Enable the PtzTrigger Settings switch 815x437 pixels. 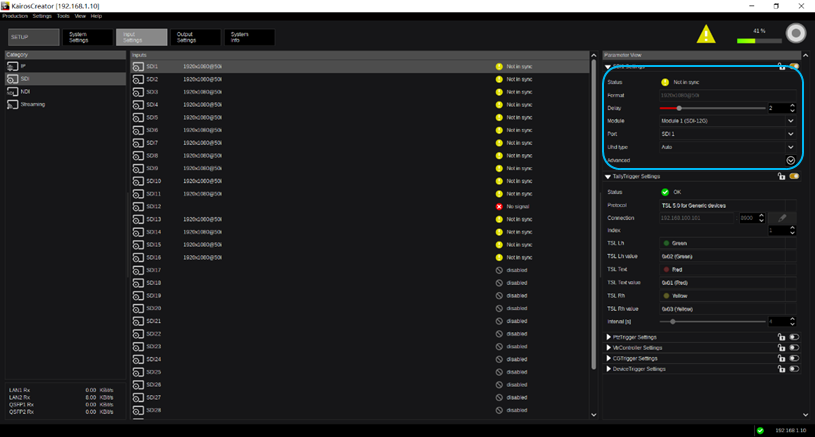coord(794,337)
